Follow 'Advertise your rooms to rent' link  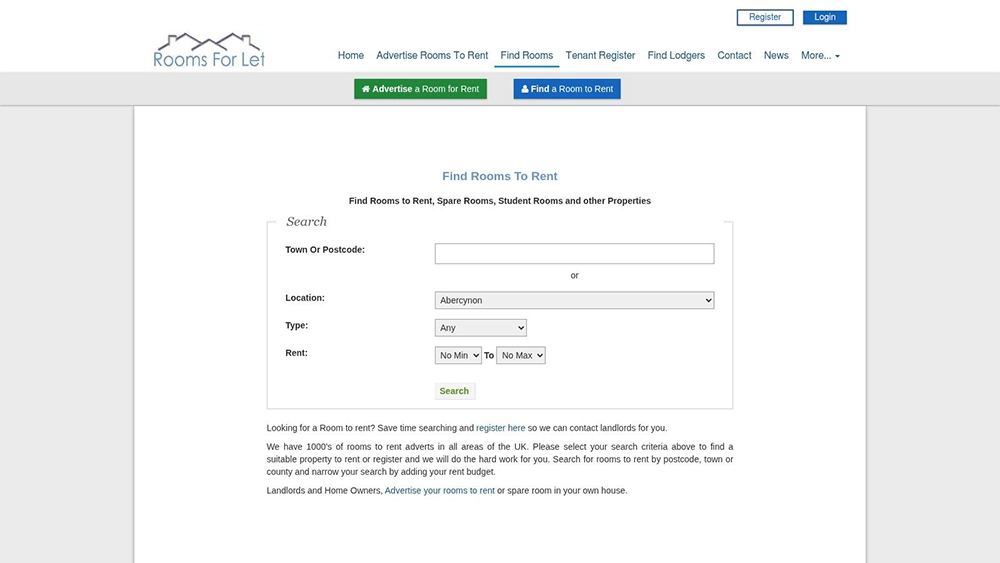coord(439,490)
